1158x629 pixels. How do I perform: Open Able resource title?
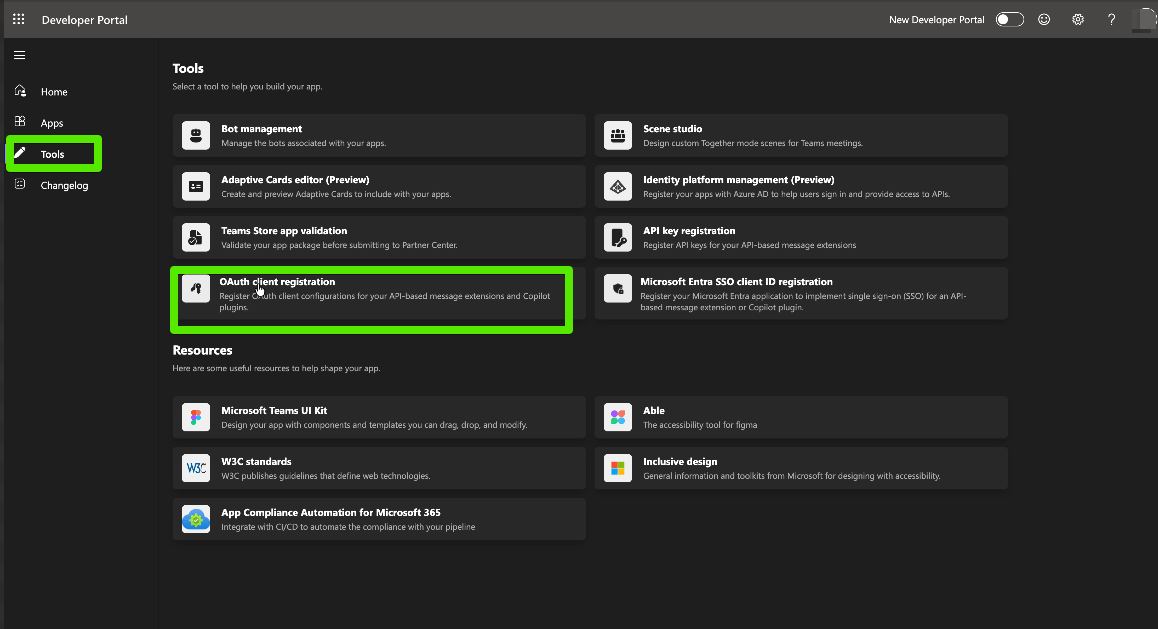point(654,410)
